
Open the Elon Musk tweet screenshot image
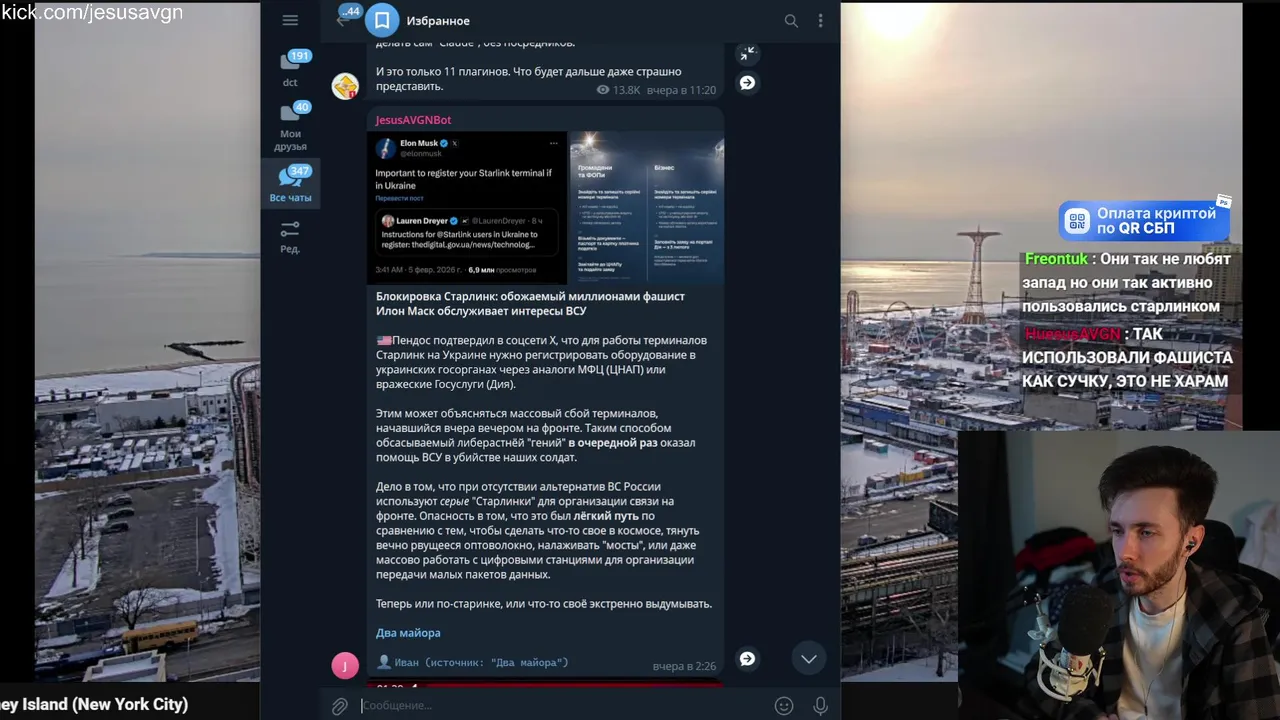(467, 208)
